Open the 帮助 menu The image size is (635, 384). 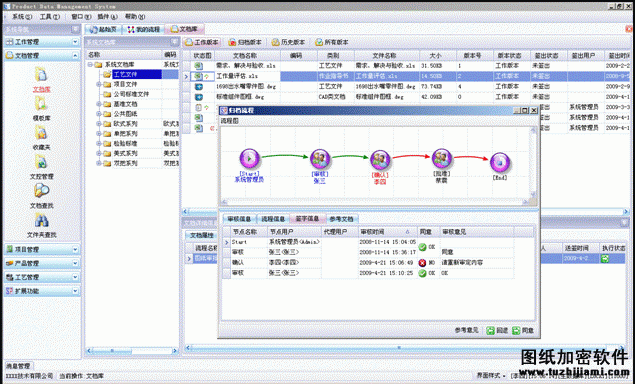coord(135,17)
